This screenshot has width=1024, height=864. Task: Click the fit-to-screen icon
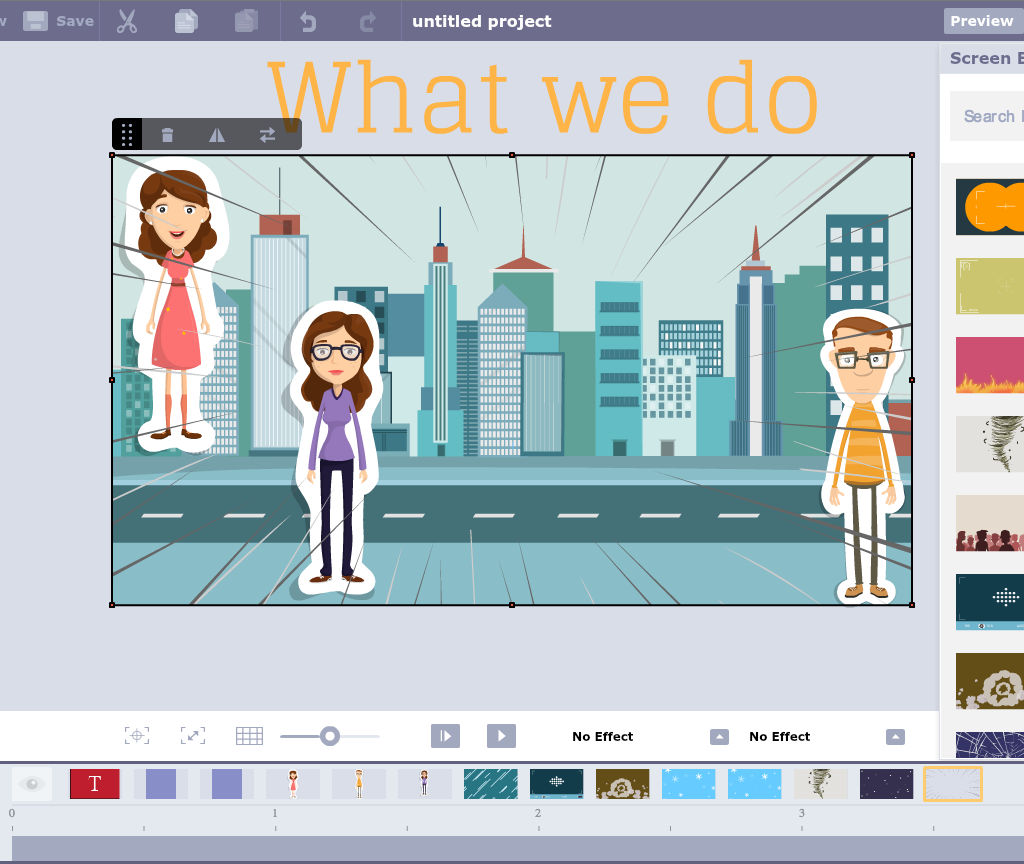192,736
